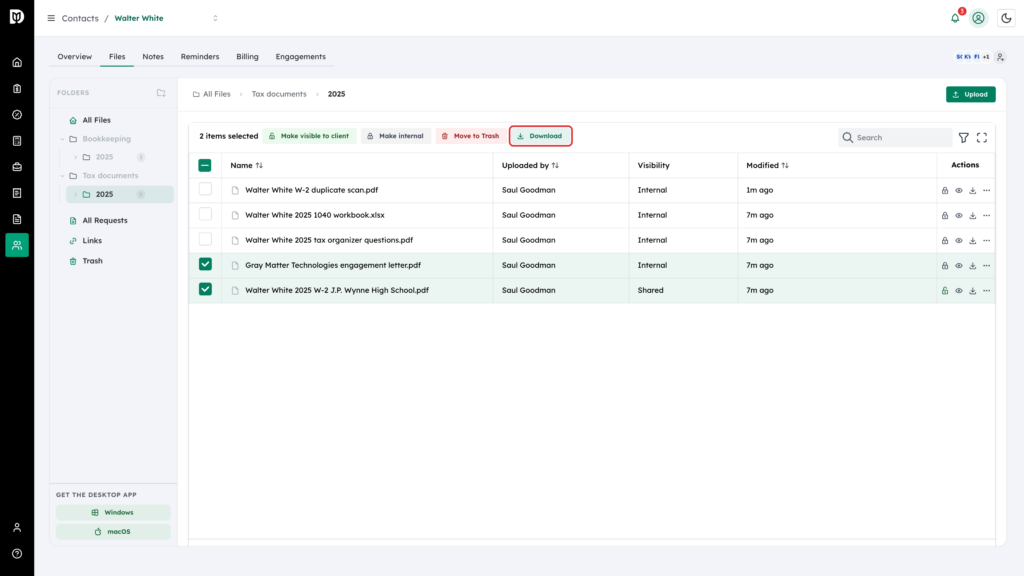1024x576 pixels.
Task: Collapse the Tax documents folder chevron
Action: [x=63, y=176]
